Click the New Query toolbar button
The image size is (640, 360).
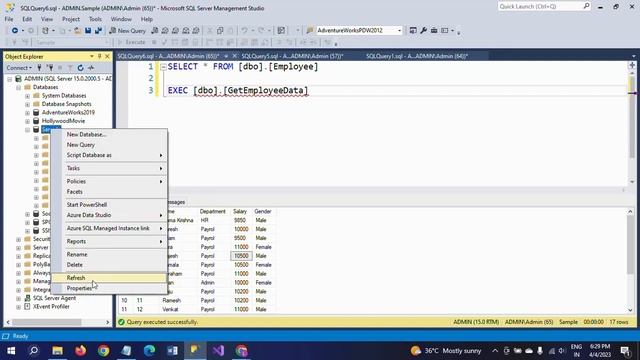coord(127,31)
